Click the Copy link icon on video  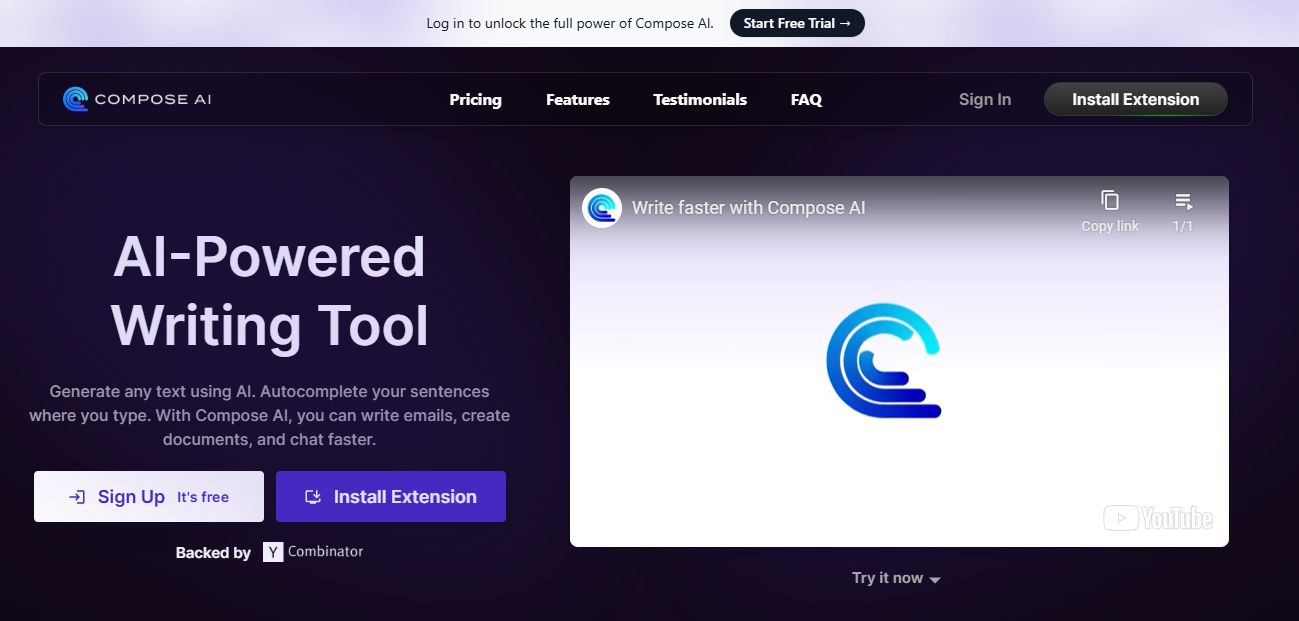click(x=1110, y=200)
